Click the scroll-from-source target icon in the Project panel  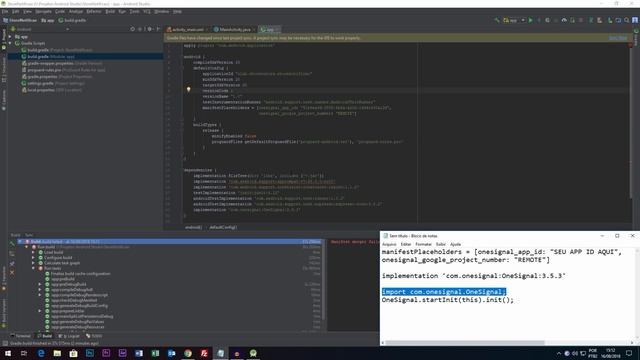click(x=133, y=29)
